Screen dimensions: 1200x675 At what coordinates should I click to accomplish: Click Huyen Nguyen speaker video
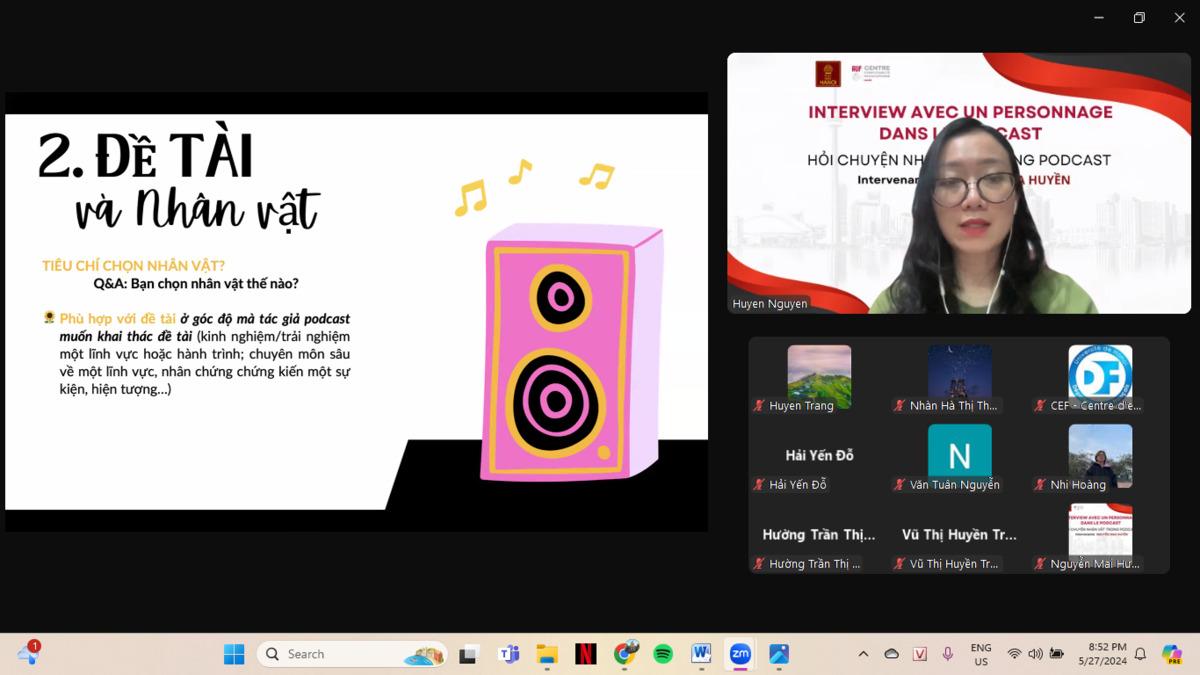coord(959,184)
